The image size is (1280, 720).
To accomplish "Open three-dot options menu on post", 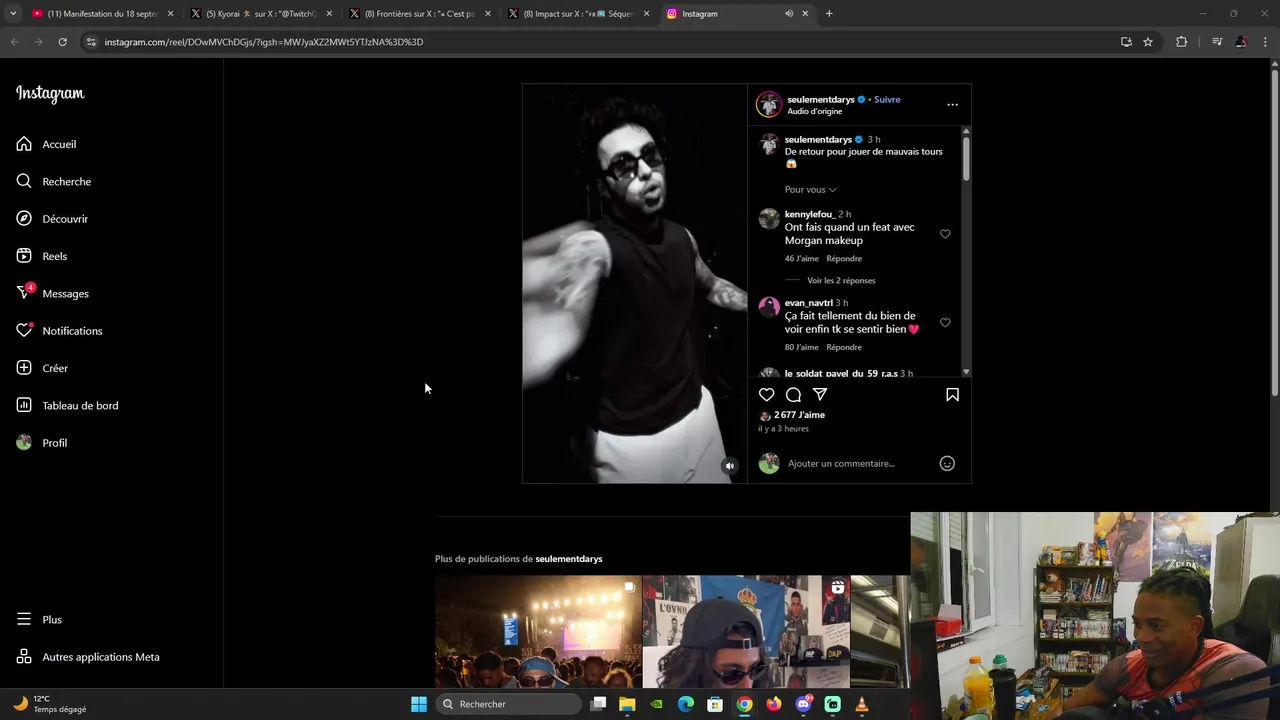I will (x=952, y=104).
